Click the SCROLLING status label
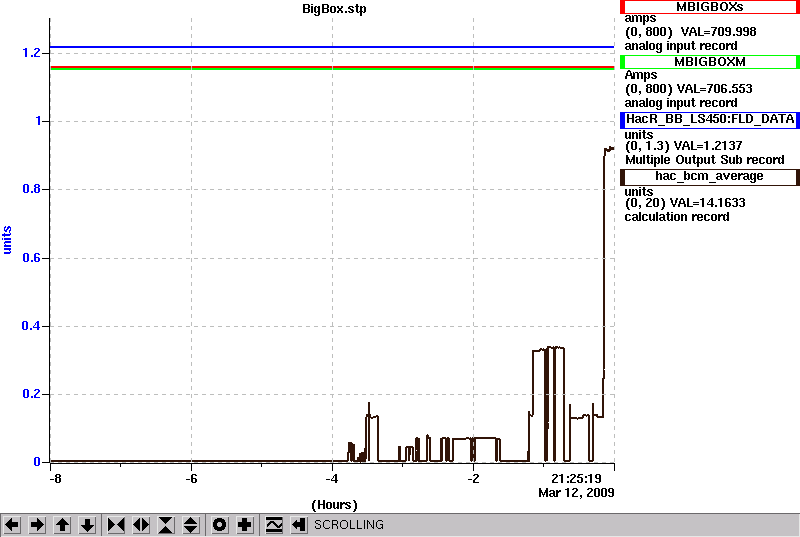This screenshot has width=800, height=537. click(349, 525)
